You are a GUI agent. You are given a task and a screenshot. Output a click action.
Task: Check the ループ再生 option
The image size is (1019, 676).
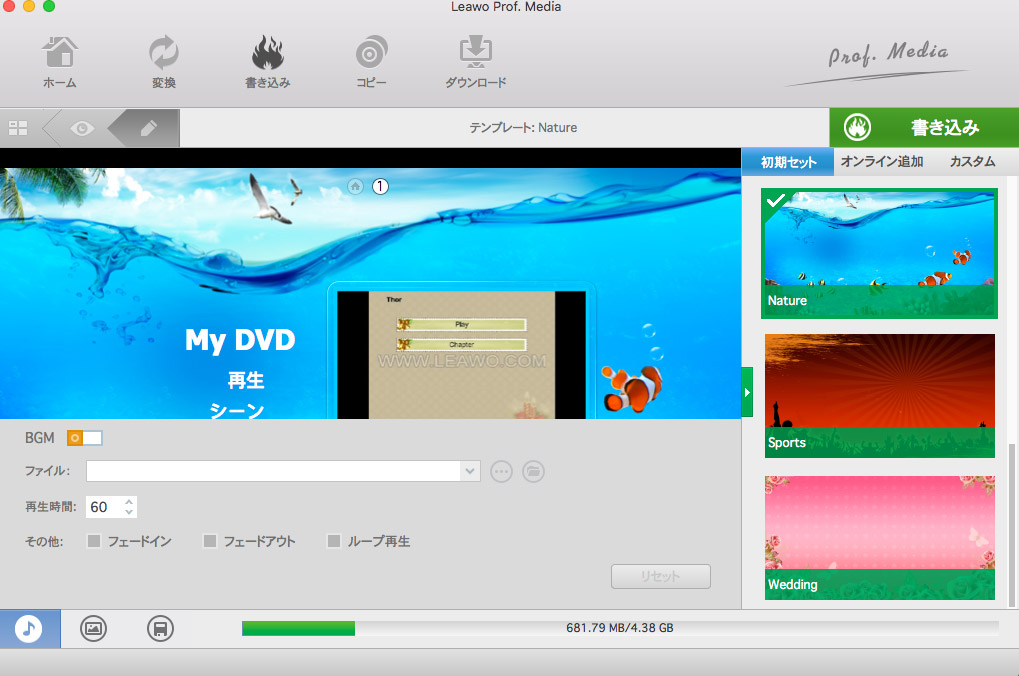click(334, 541)
